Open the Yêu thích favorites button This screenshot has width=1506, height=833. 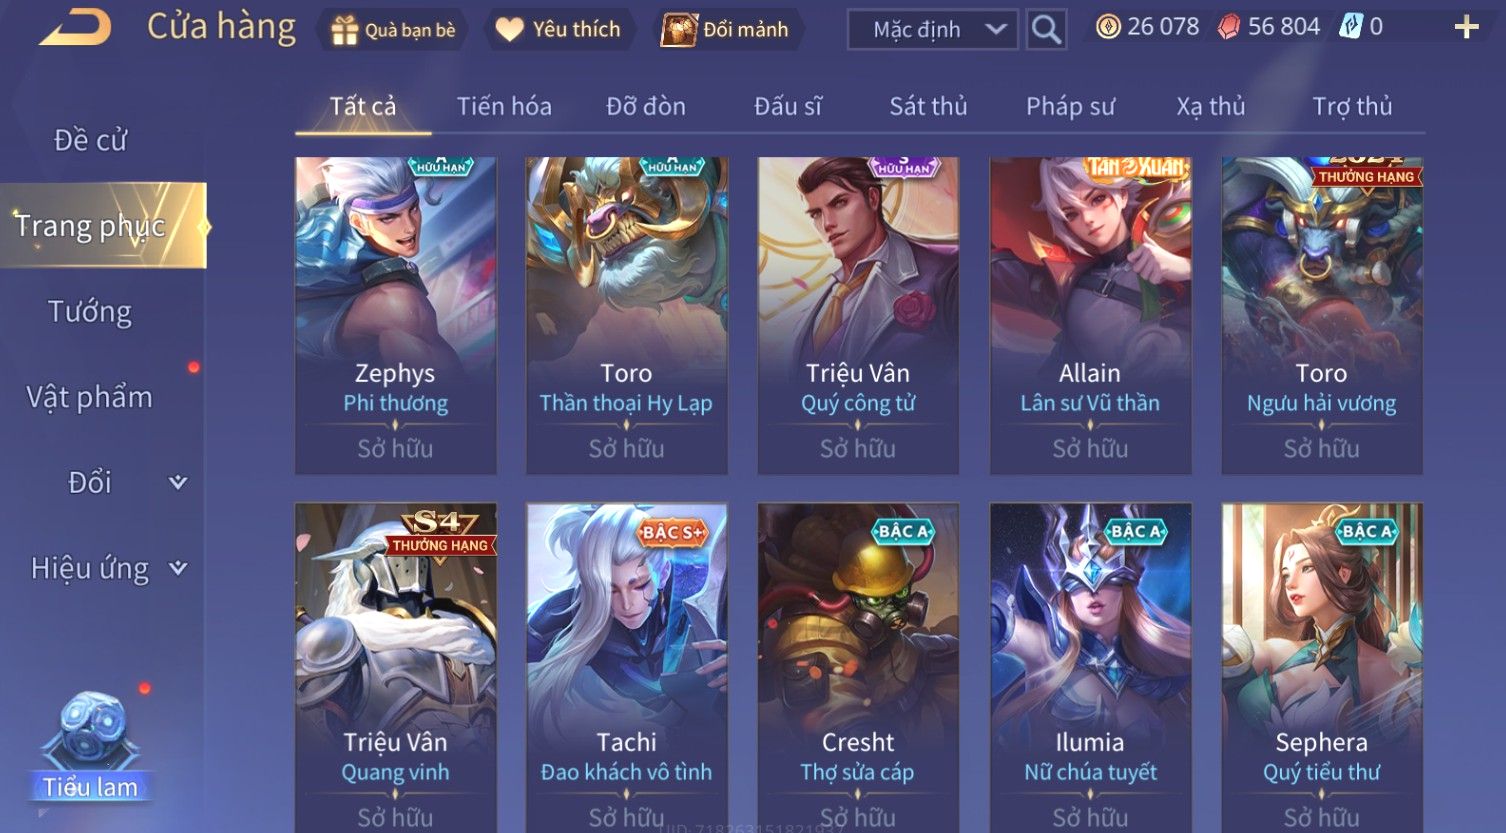[x=558, y=30]
